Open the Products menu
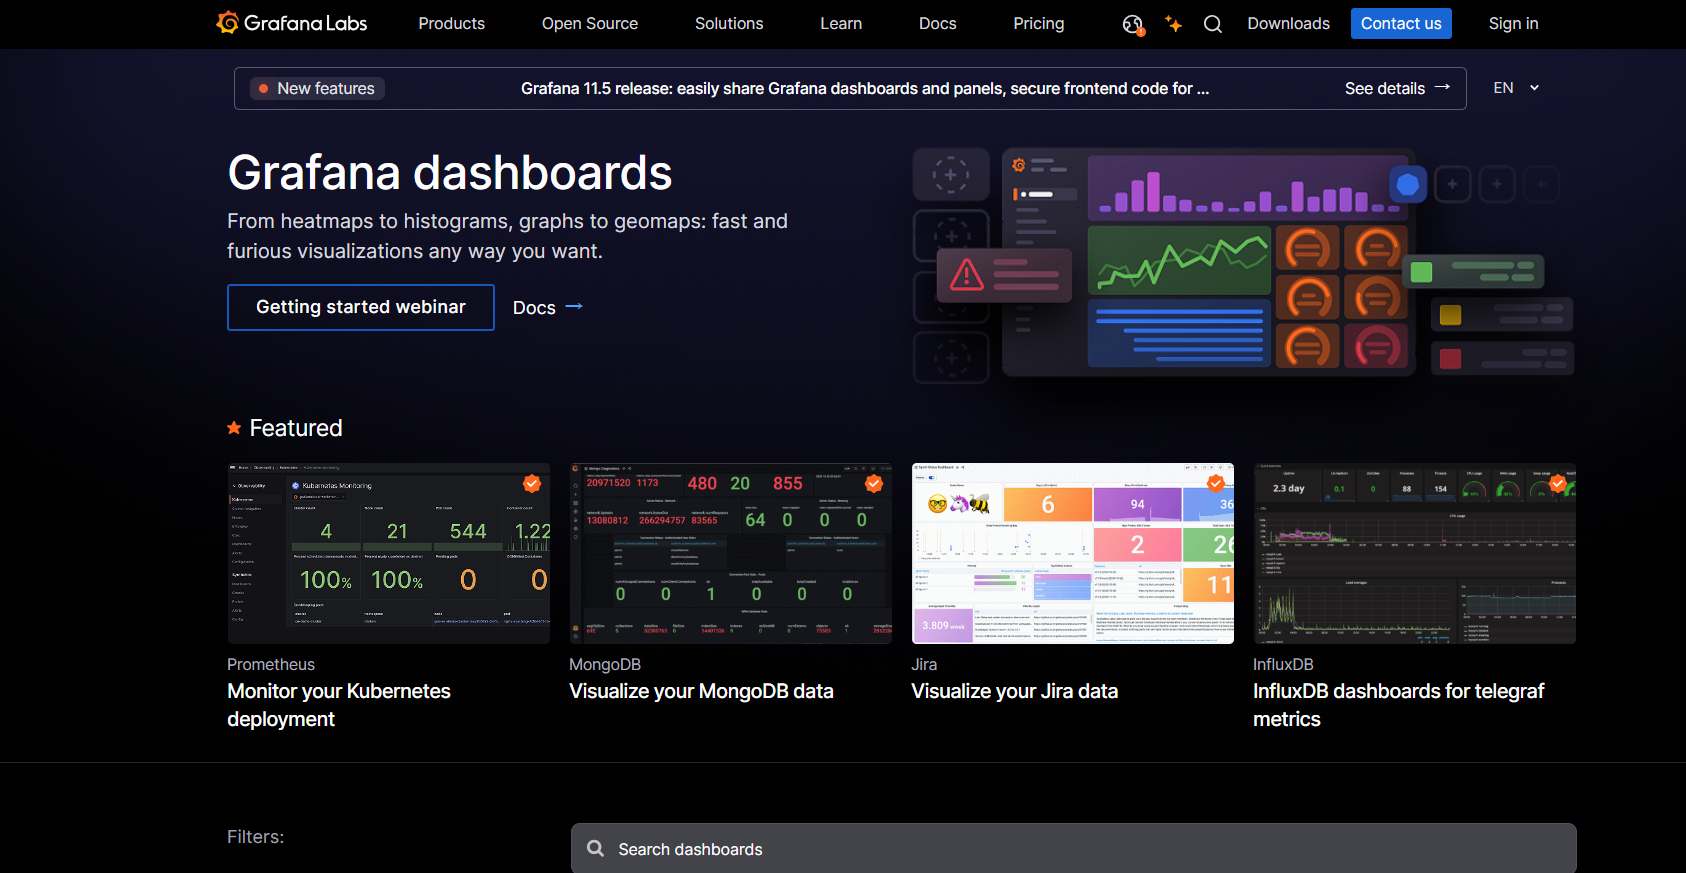Screen dimensions: 1686x873 (x=451, y=24)
